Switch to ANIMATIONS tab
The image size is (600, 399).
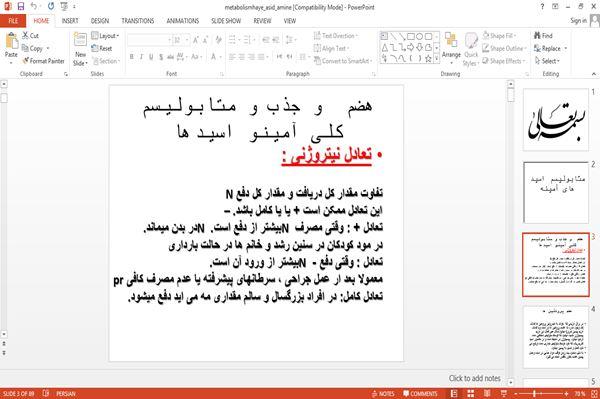(183, 21)
